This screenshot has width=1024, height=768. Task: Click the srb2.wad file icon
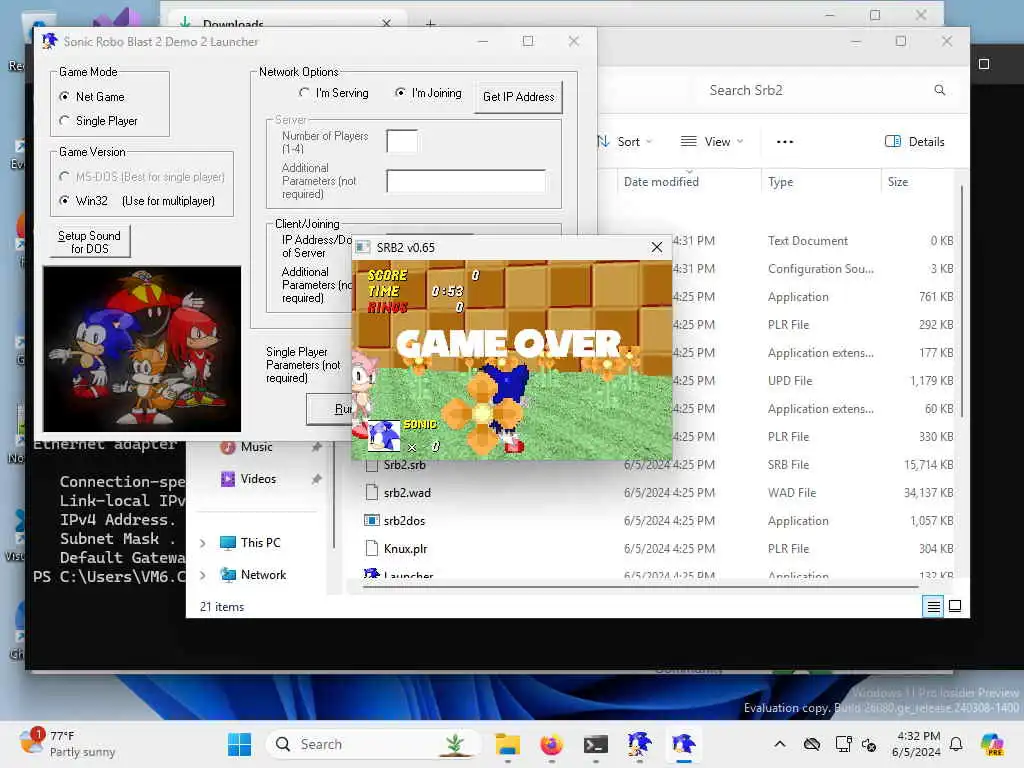click(x=372, y=493)
